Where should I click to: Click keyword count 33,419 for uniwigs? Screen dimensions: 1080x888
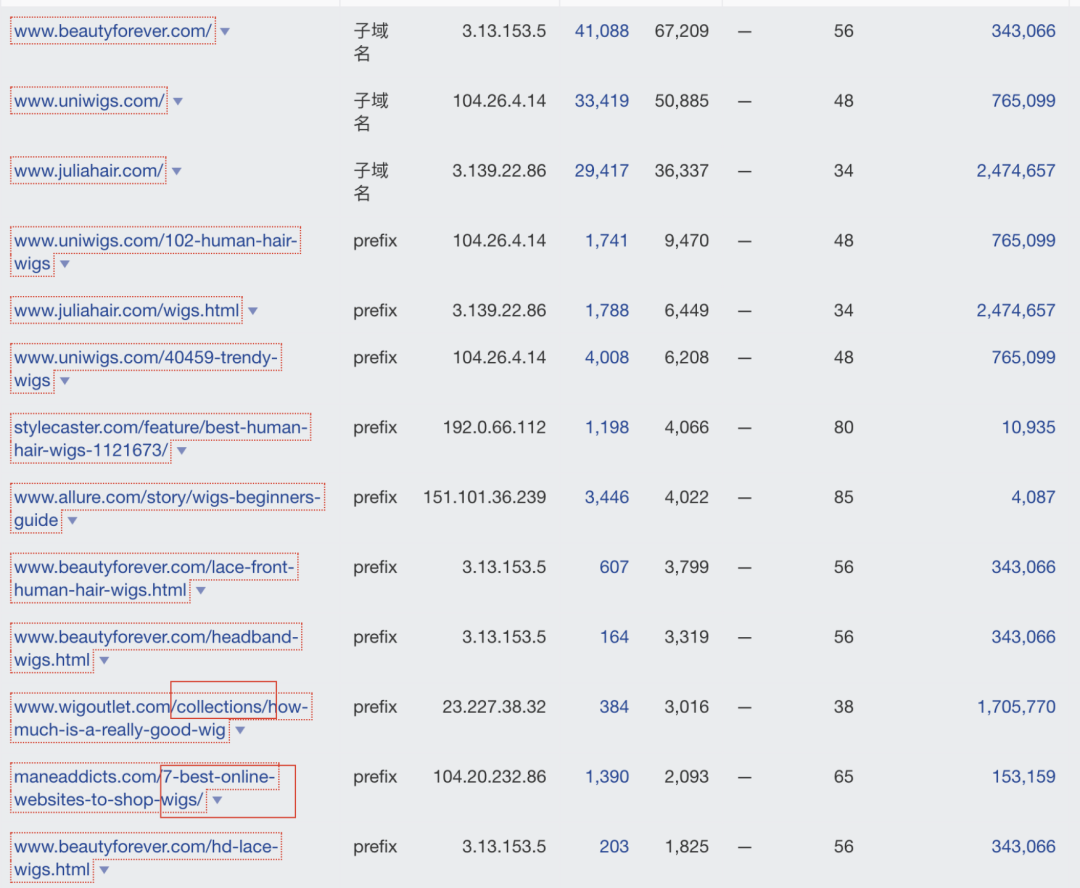[601, 101]
